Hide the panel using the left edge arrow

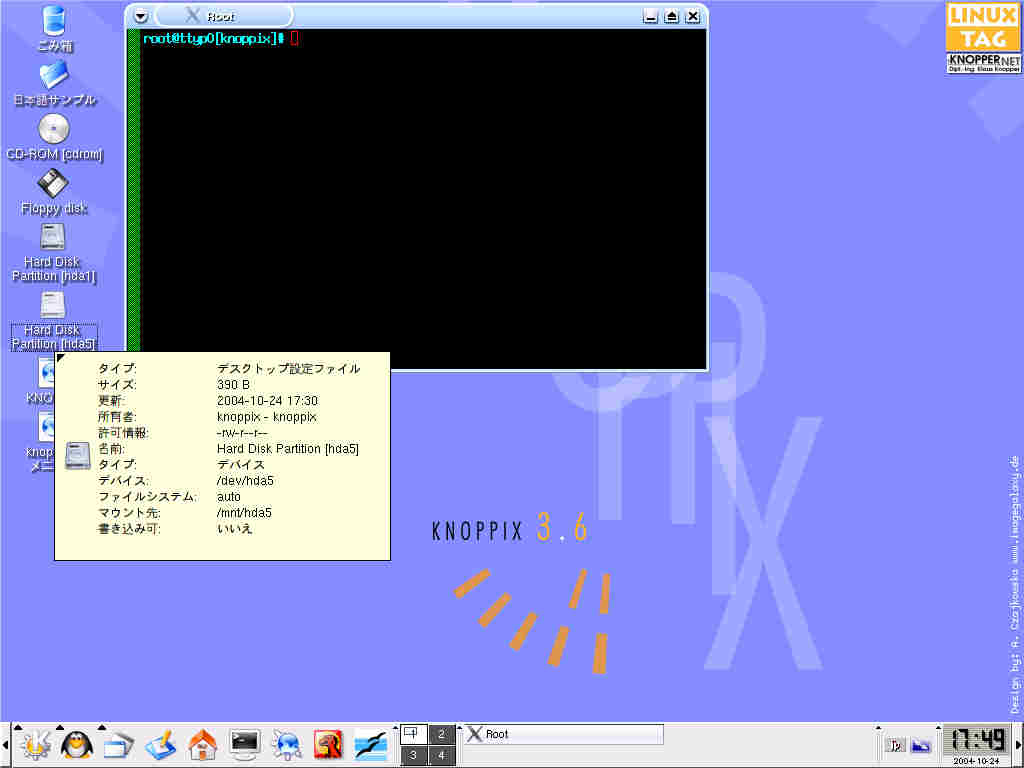[4, 745]
